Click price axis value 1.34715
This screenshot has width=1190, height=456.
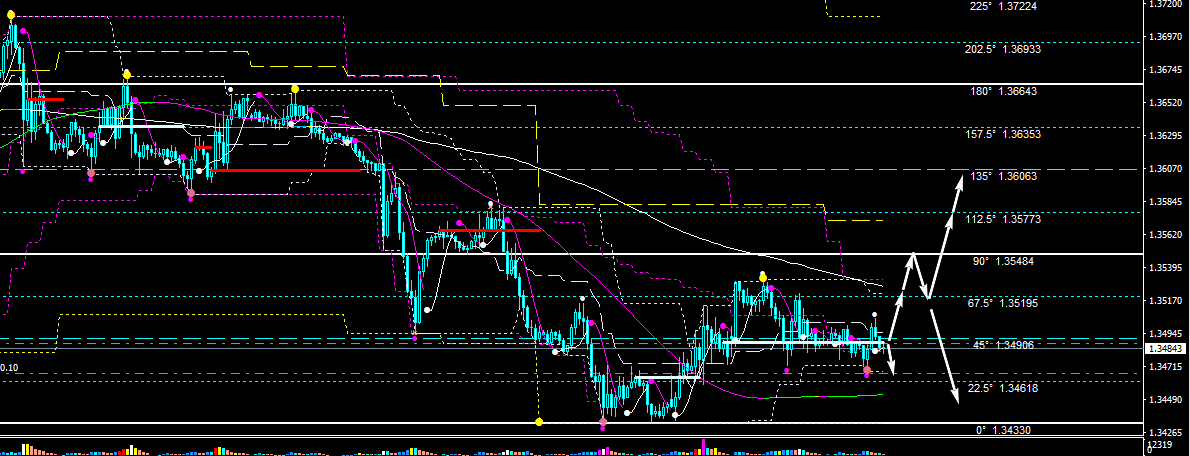(x=1167, y=367)
